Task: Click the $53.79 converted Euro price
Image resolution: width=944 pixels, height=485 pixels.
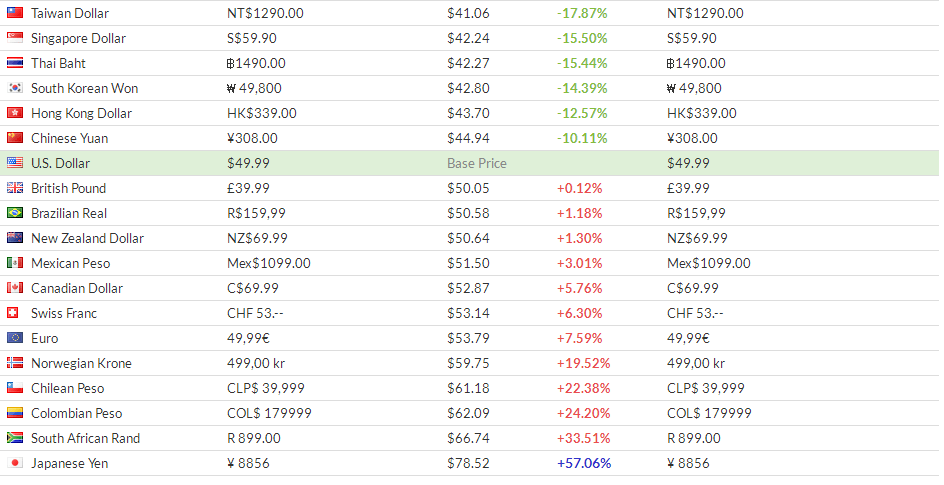Action: coord(468,338)
